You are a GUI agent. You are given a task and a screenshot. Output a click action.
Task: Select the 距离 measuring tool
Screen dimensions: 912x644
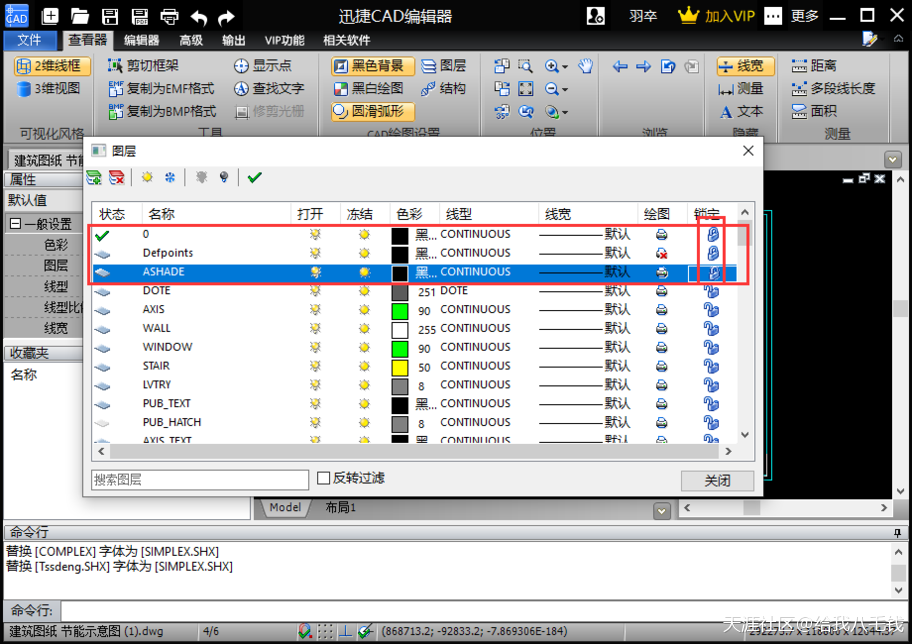[814, 66]
